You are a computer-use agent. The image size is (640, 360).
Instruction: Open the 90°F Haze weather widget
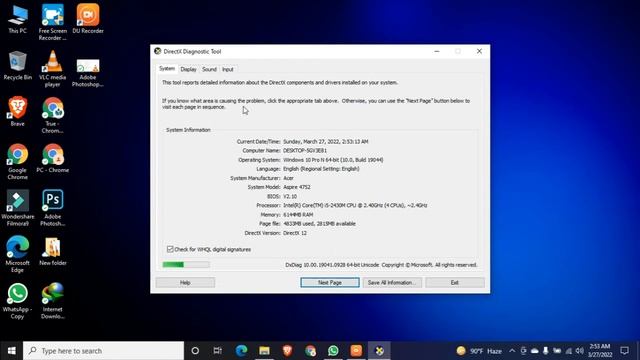(x=479, y=351)
